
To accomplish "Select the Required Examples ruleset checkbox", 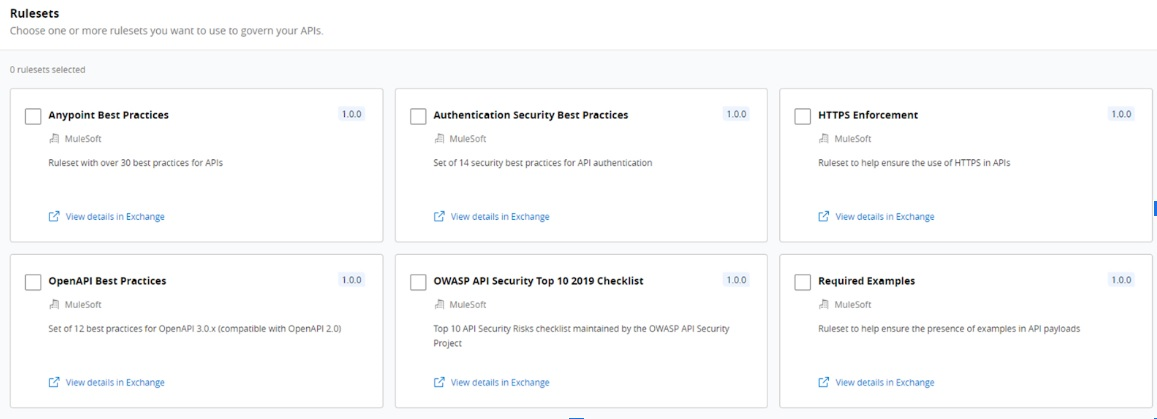I will 802,282.
